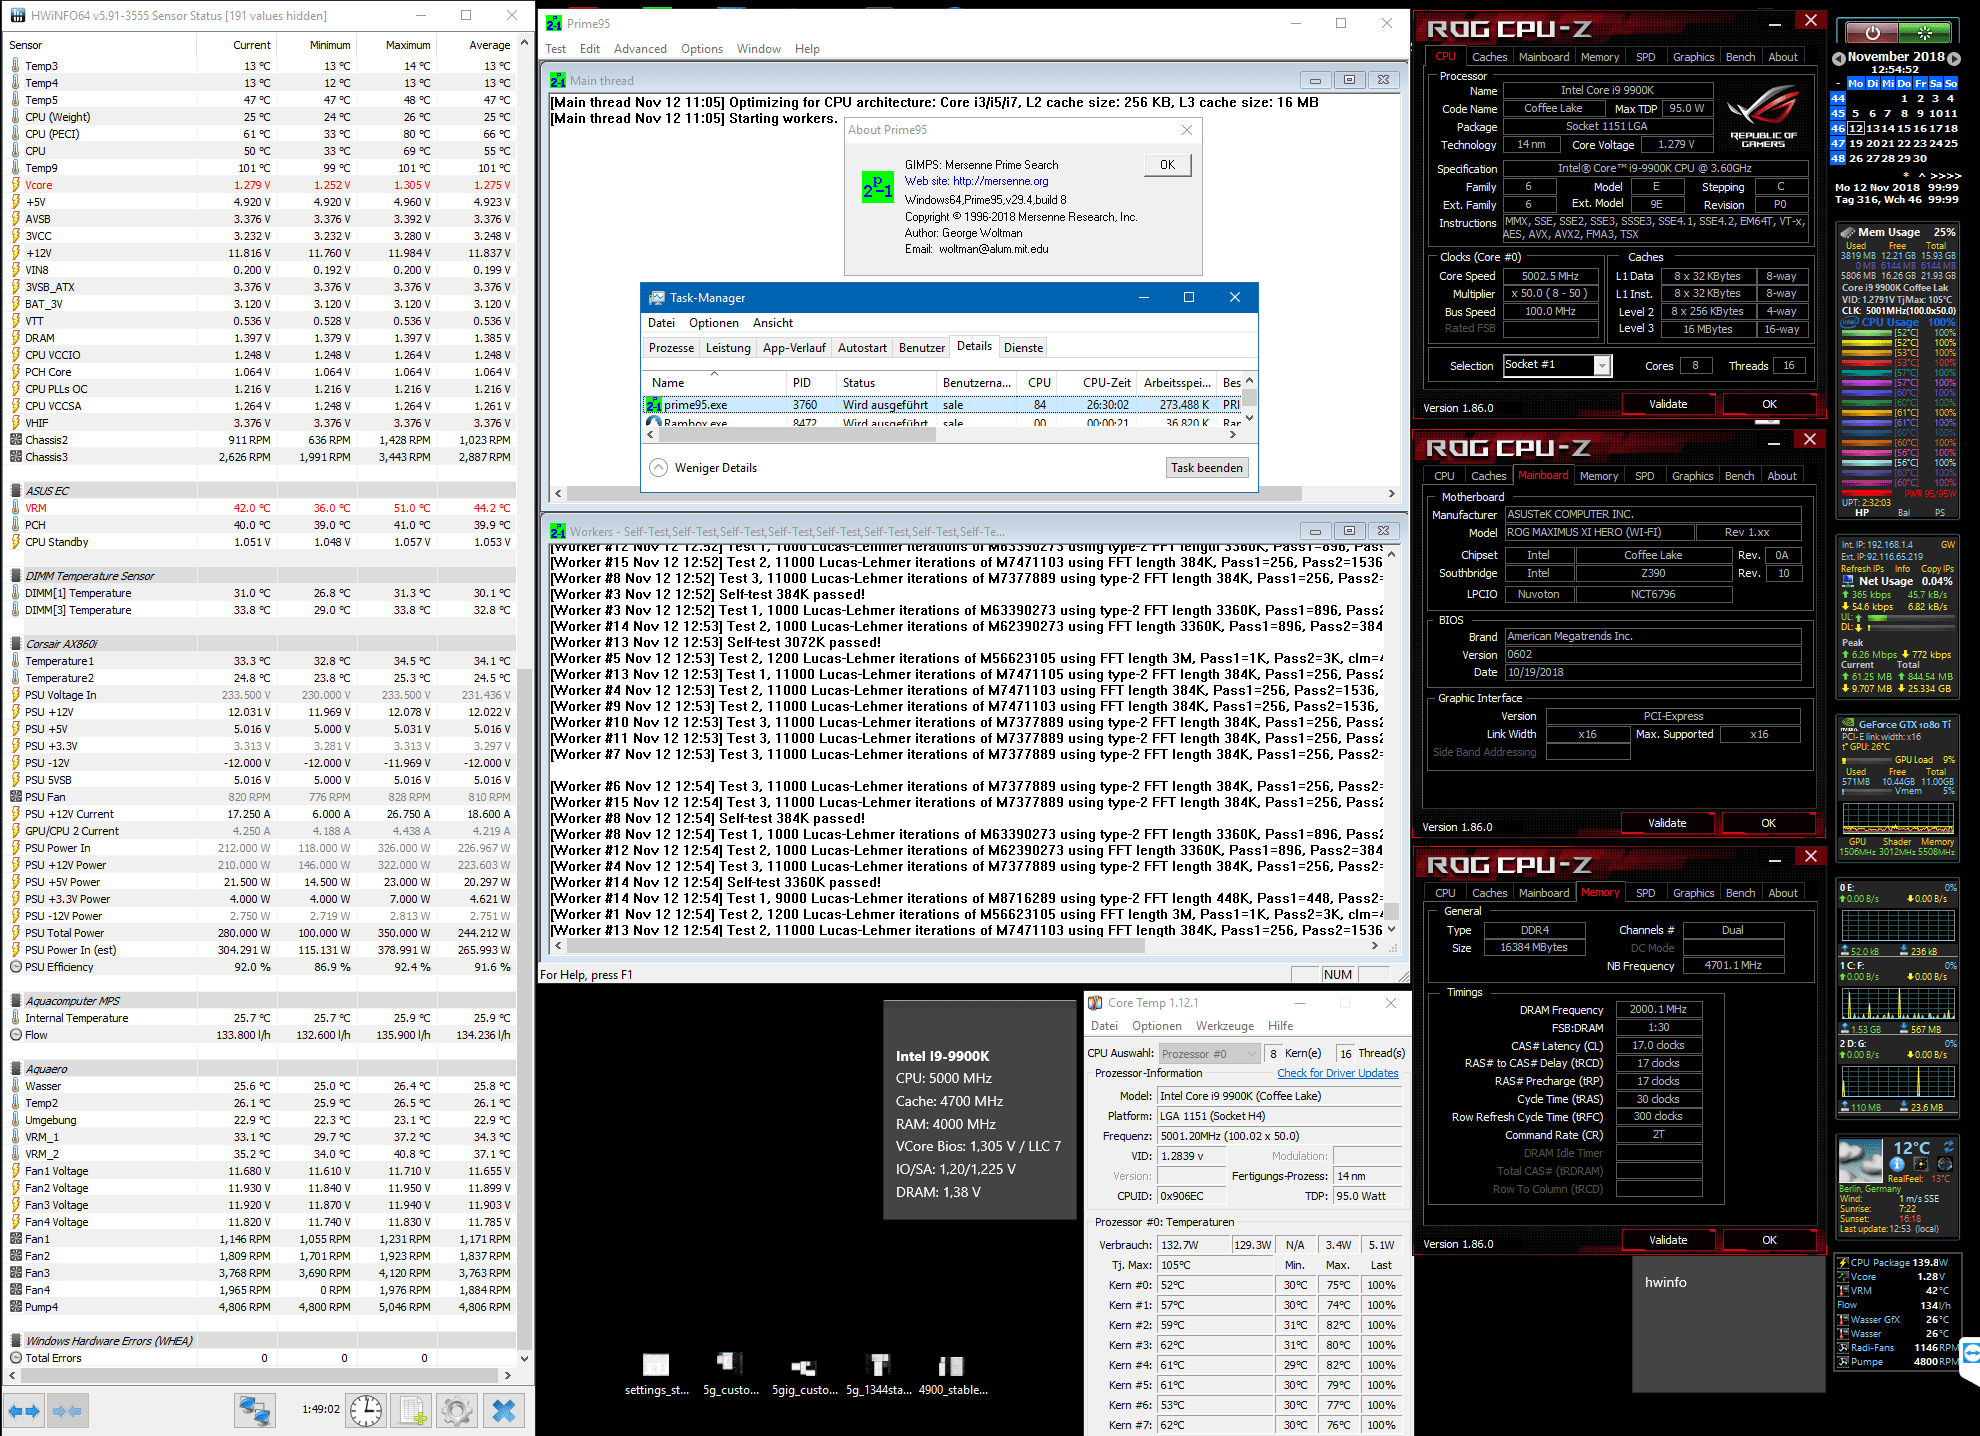The height and width of the screenshot is (1436, 1980).
Task: Click OK in About Prime95 dialog
Action: tap(1167, 165)
